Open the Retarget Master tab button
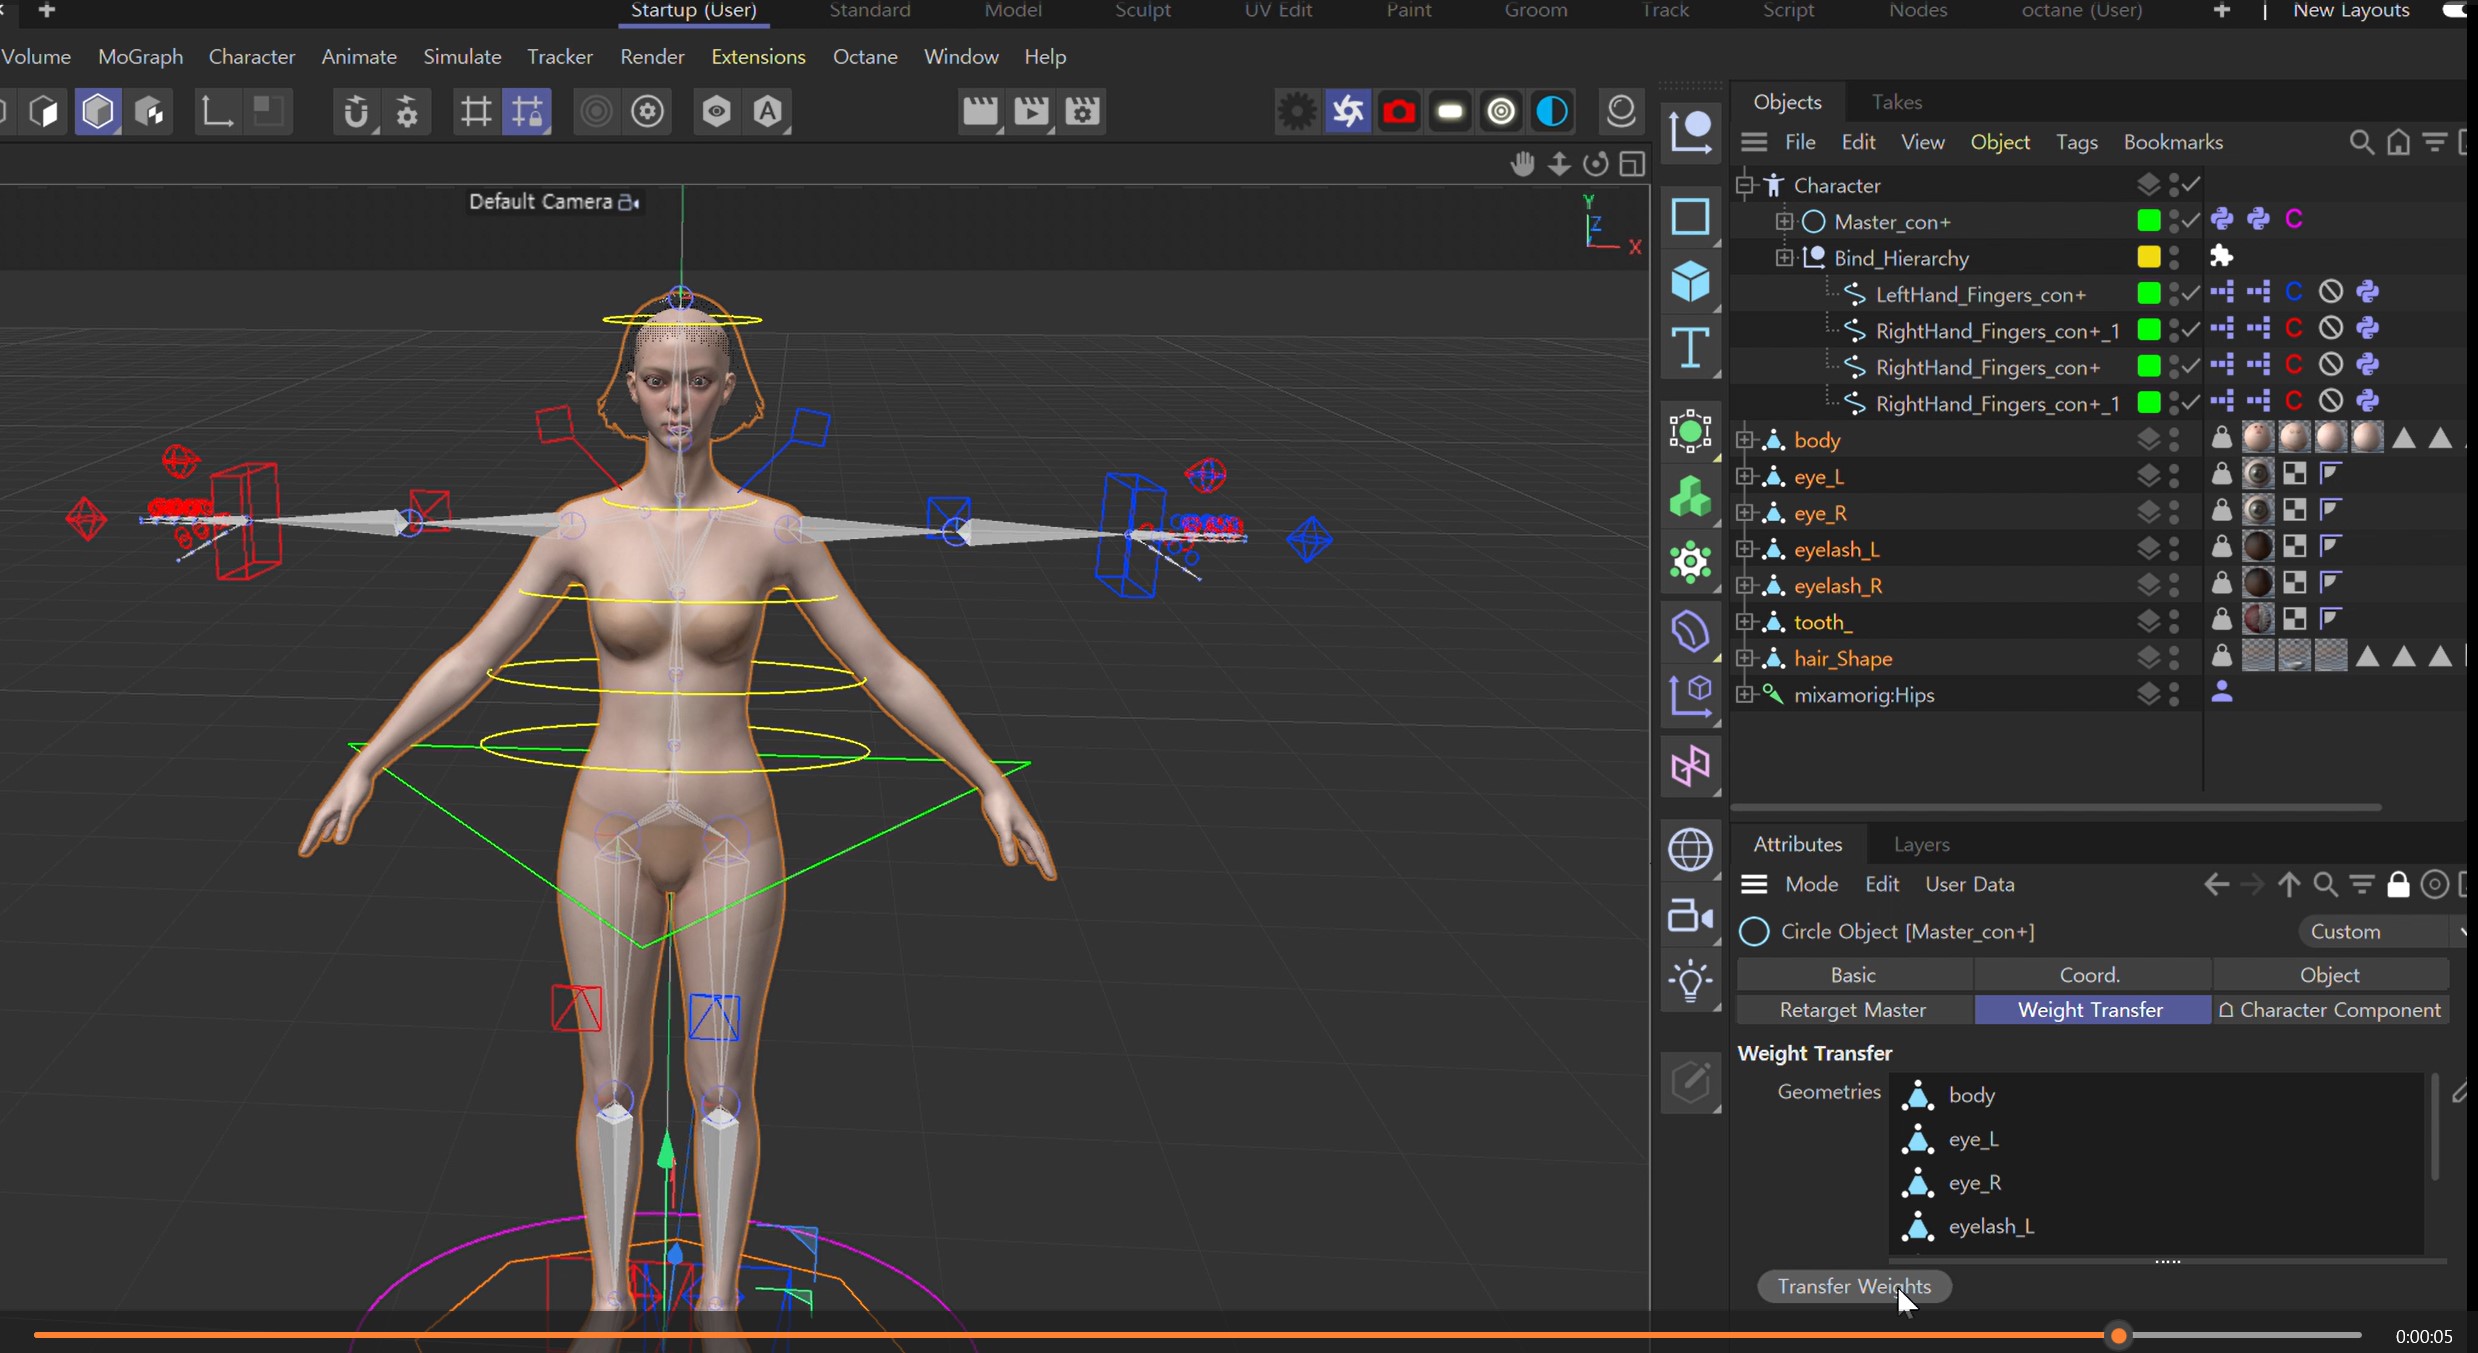The width and height of the screenshot is (2478, 1353). click(x=1853, y=1010)
